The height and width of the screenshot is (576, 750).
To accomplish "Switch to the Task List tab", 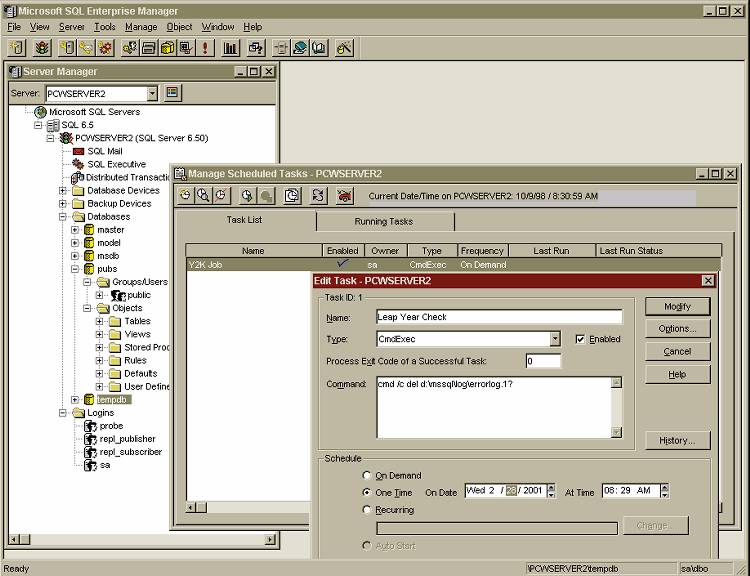I will (x=244, y=220).
